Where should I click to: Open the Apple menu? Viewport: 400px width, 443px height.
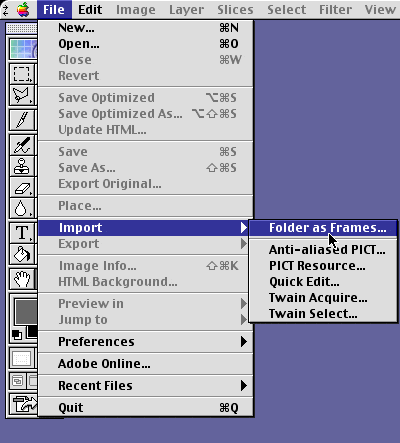(23, 9)
